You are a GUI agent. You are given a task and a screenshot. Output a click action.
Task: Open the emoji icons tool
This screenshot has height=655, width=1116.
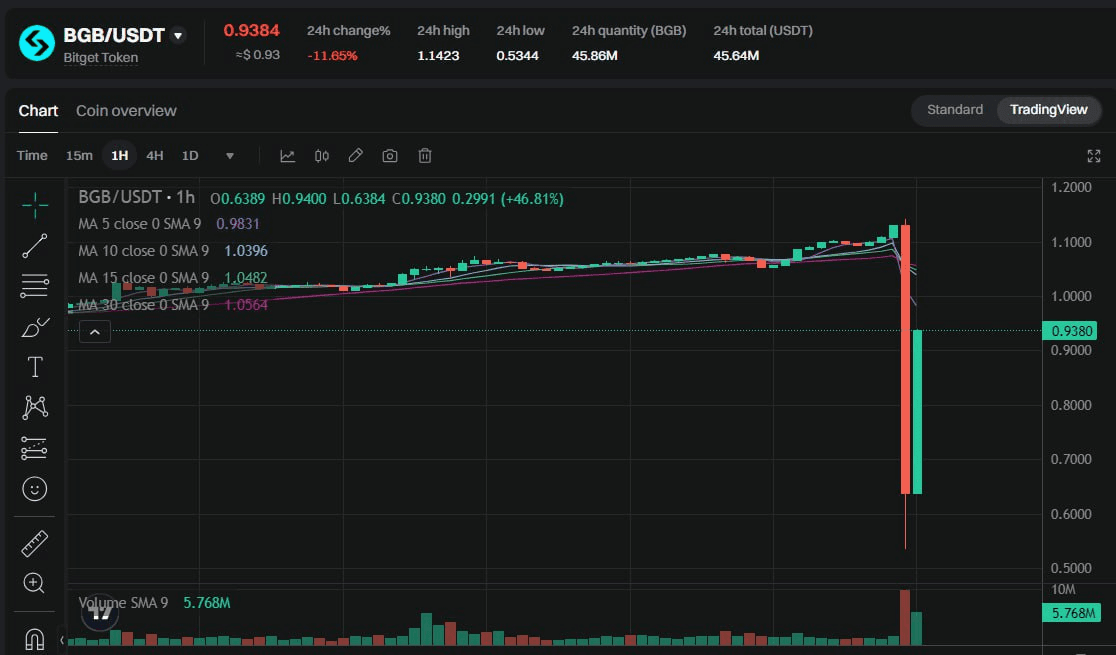click(x=34, y=488)
